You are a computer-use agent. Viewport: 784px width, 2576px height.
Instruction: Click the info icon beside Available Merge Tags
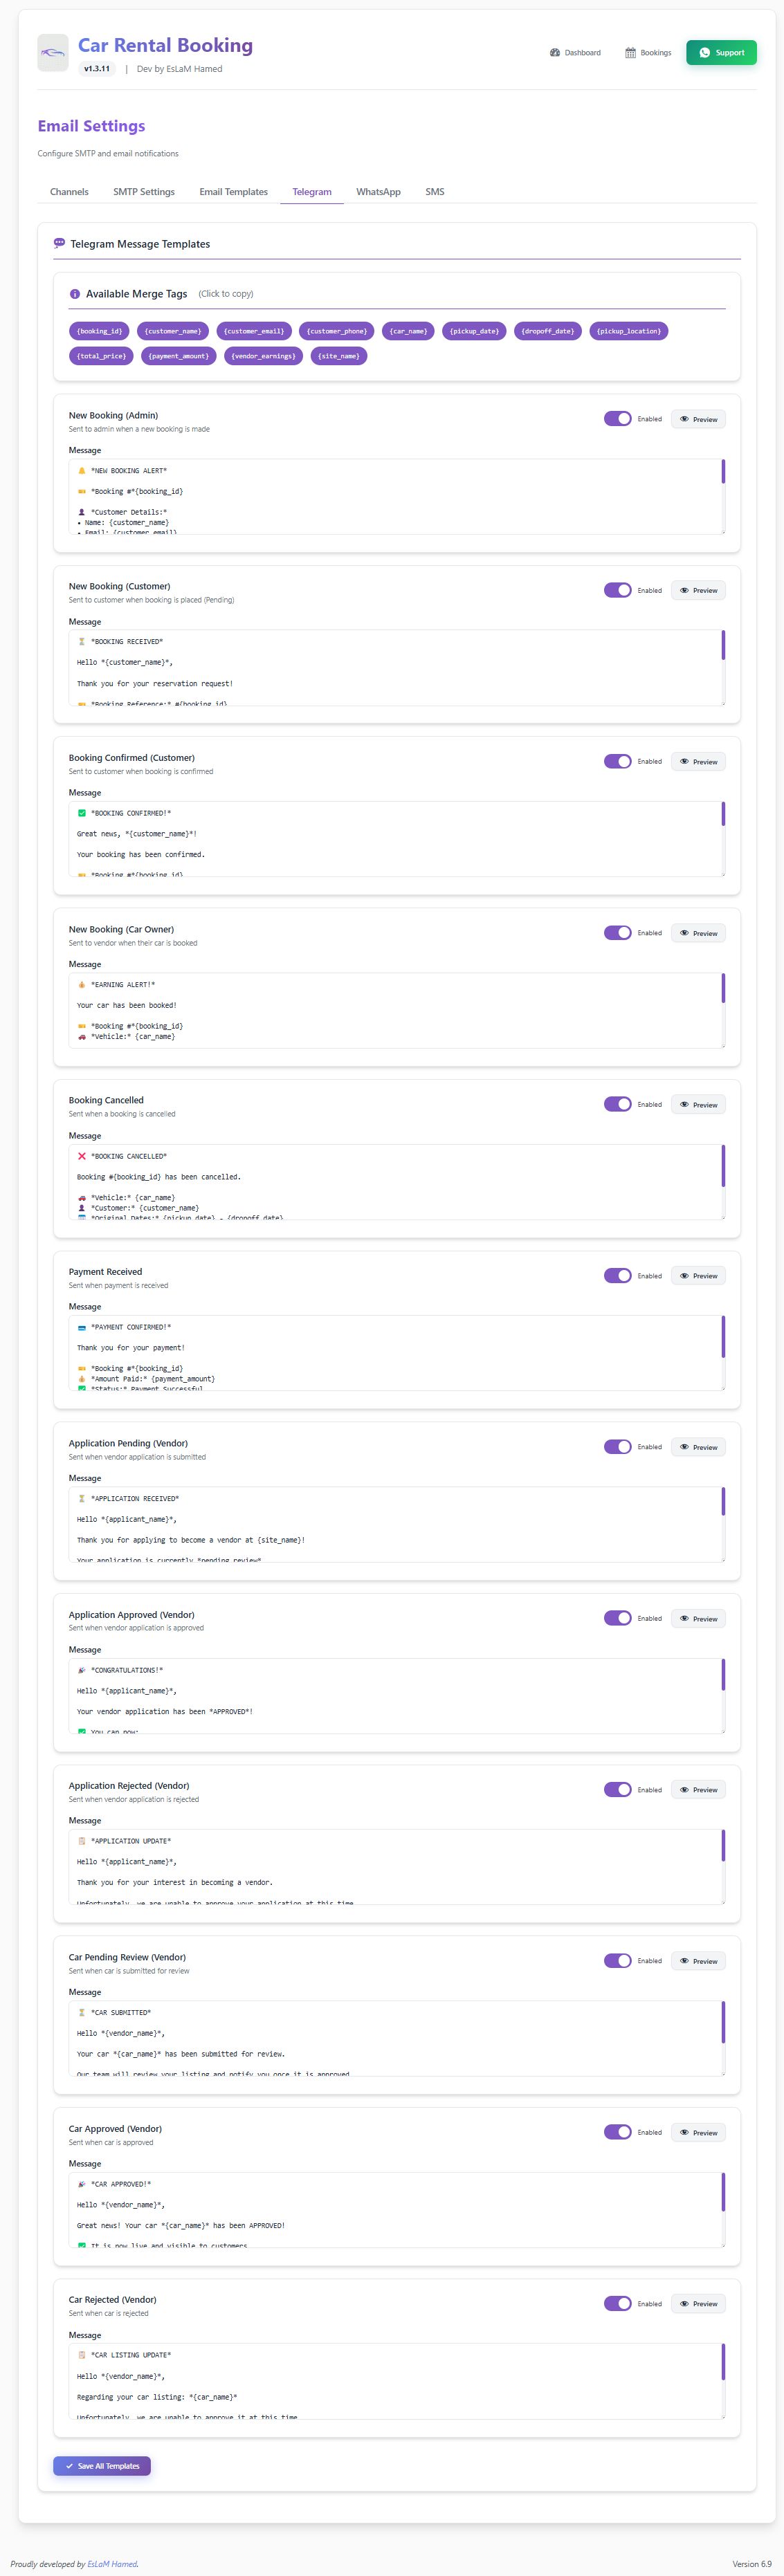tap(75, 294)
